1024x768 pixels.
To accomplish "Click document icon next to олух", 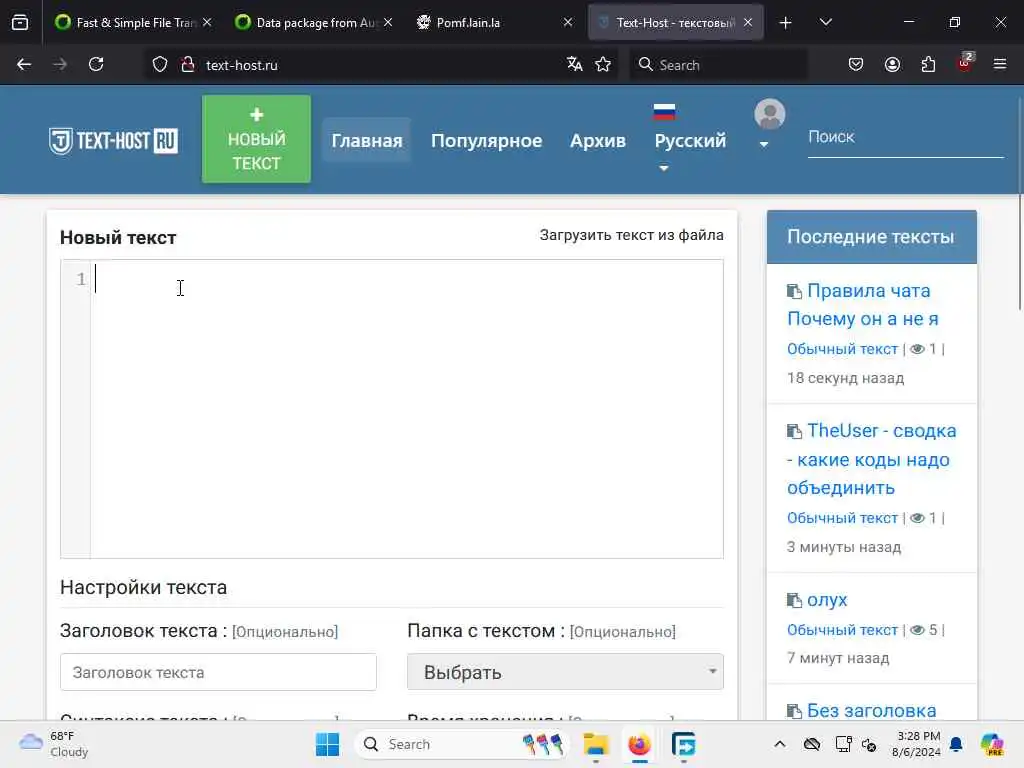I will 794,600.
